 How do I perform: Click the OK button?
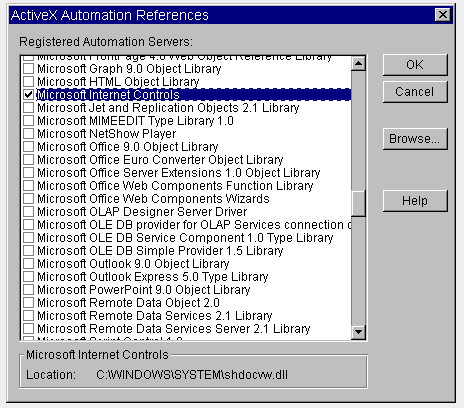click(415, 65)
